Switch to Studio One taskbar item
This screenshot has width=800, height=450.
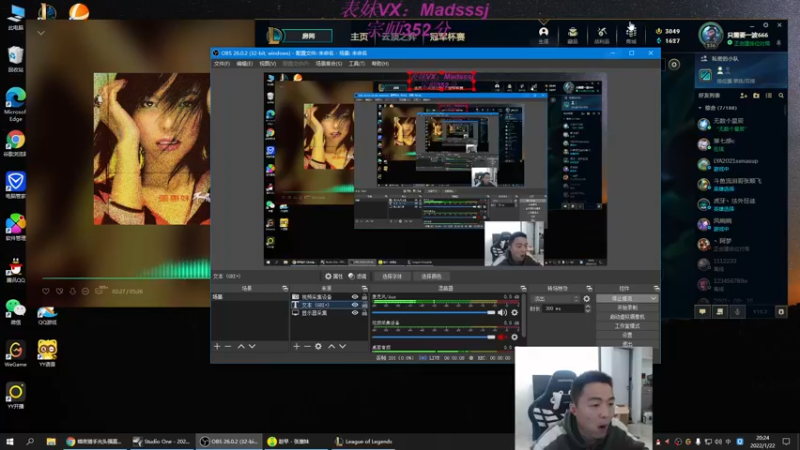[x=162, y=441]
